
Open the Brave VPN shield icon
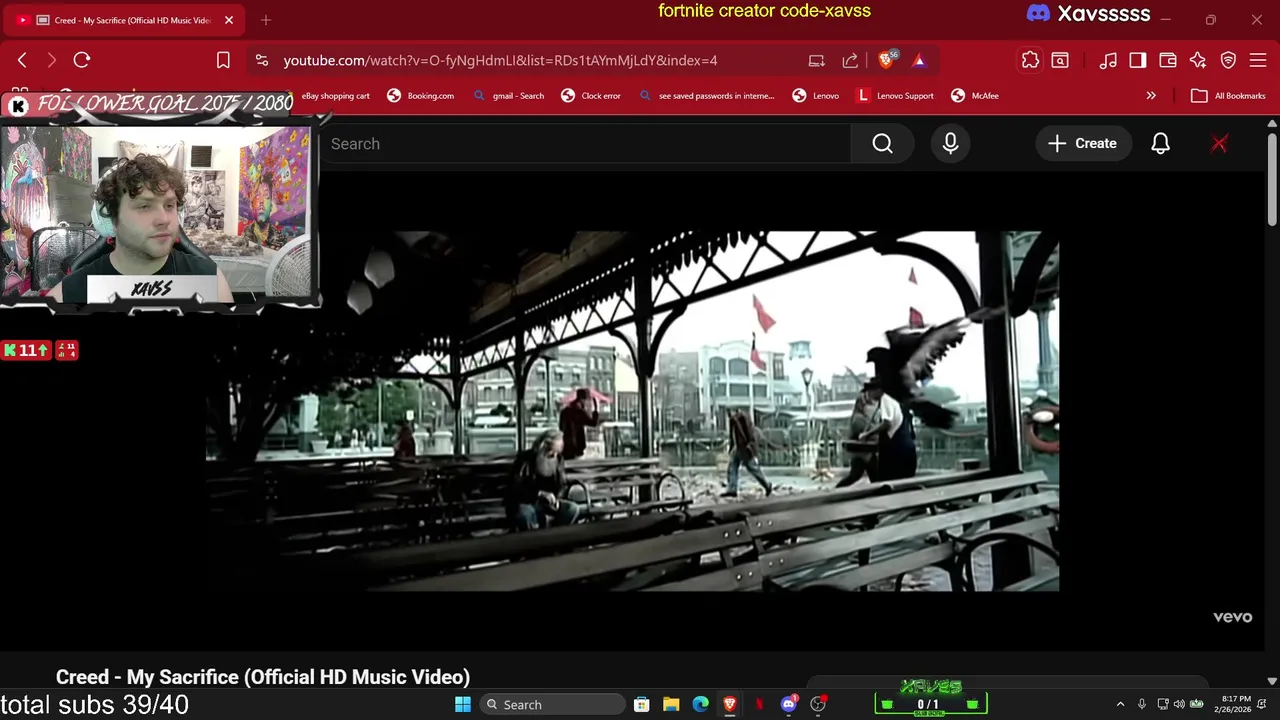coord(1228,60)
